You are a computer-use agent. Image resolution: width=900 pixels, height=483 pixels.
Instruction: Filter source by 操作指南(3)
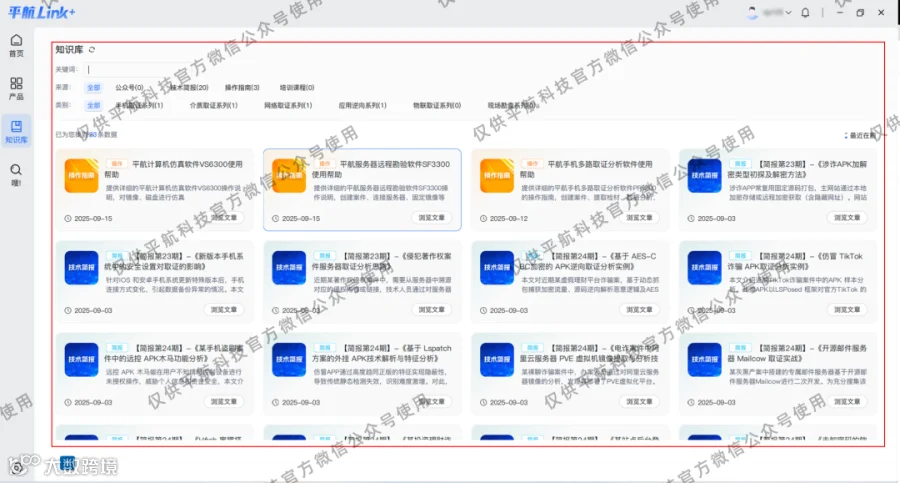coord(242,88)
